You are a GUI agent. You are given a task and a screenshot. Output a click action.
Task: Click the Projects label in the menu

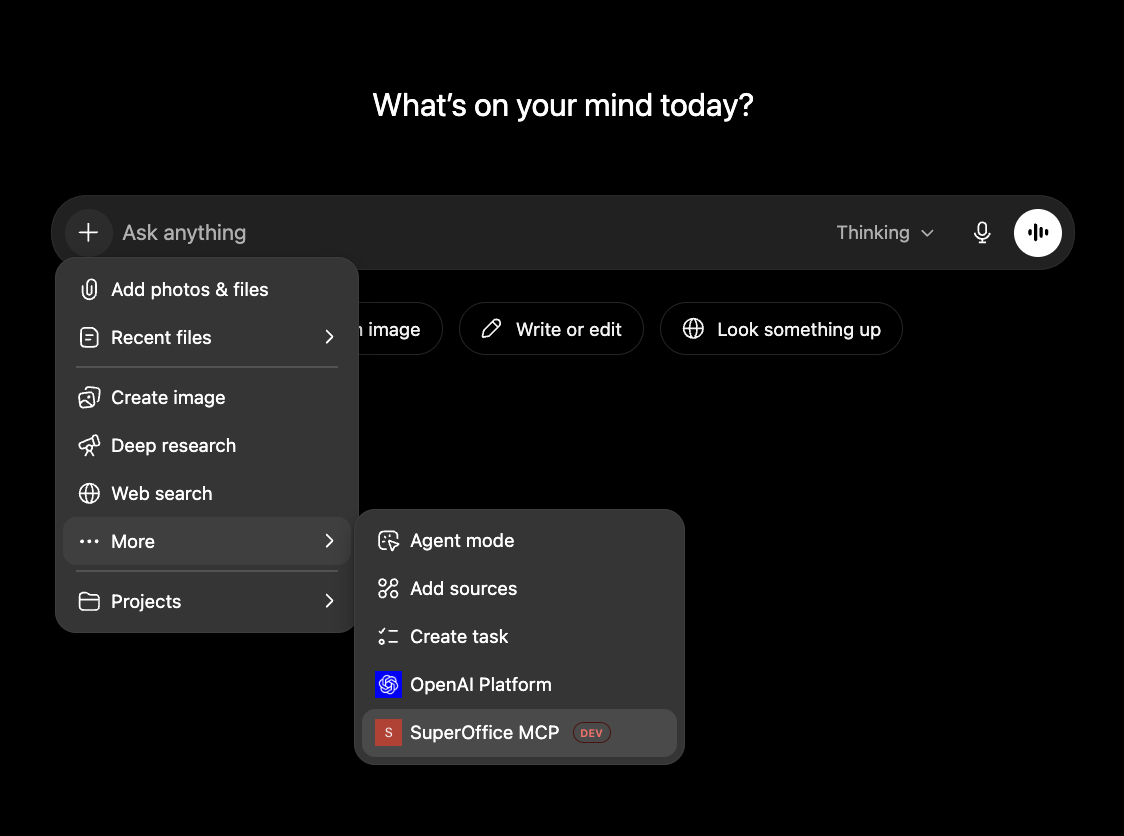coord(146,602)
